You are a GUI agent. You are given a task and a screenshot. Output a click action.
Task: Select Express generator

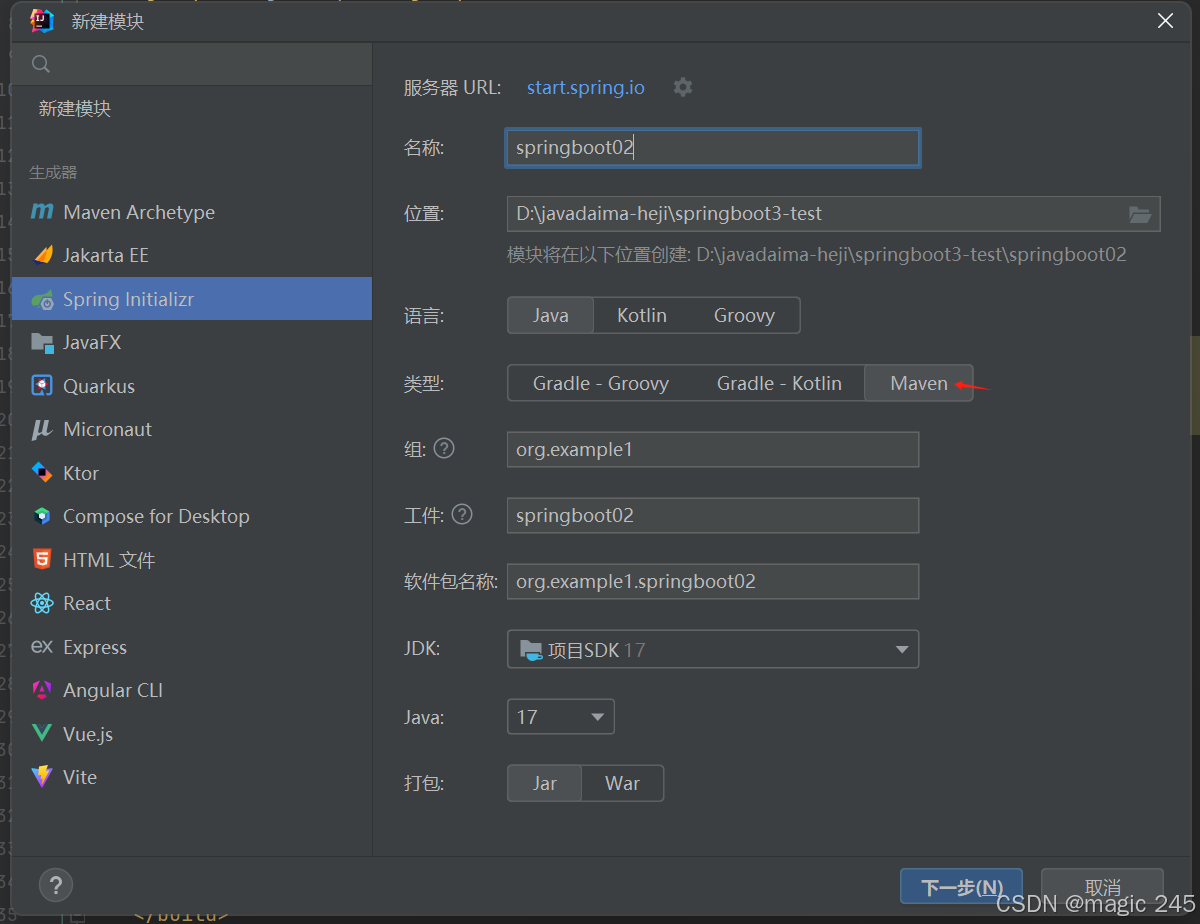[192, 647]
